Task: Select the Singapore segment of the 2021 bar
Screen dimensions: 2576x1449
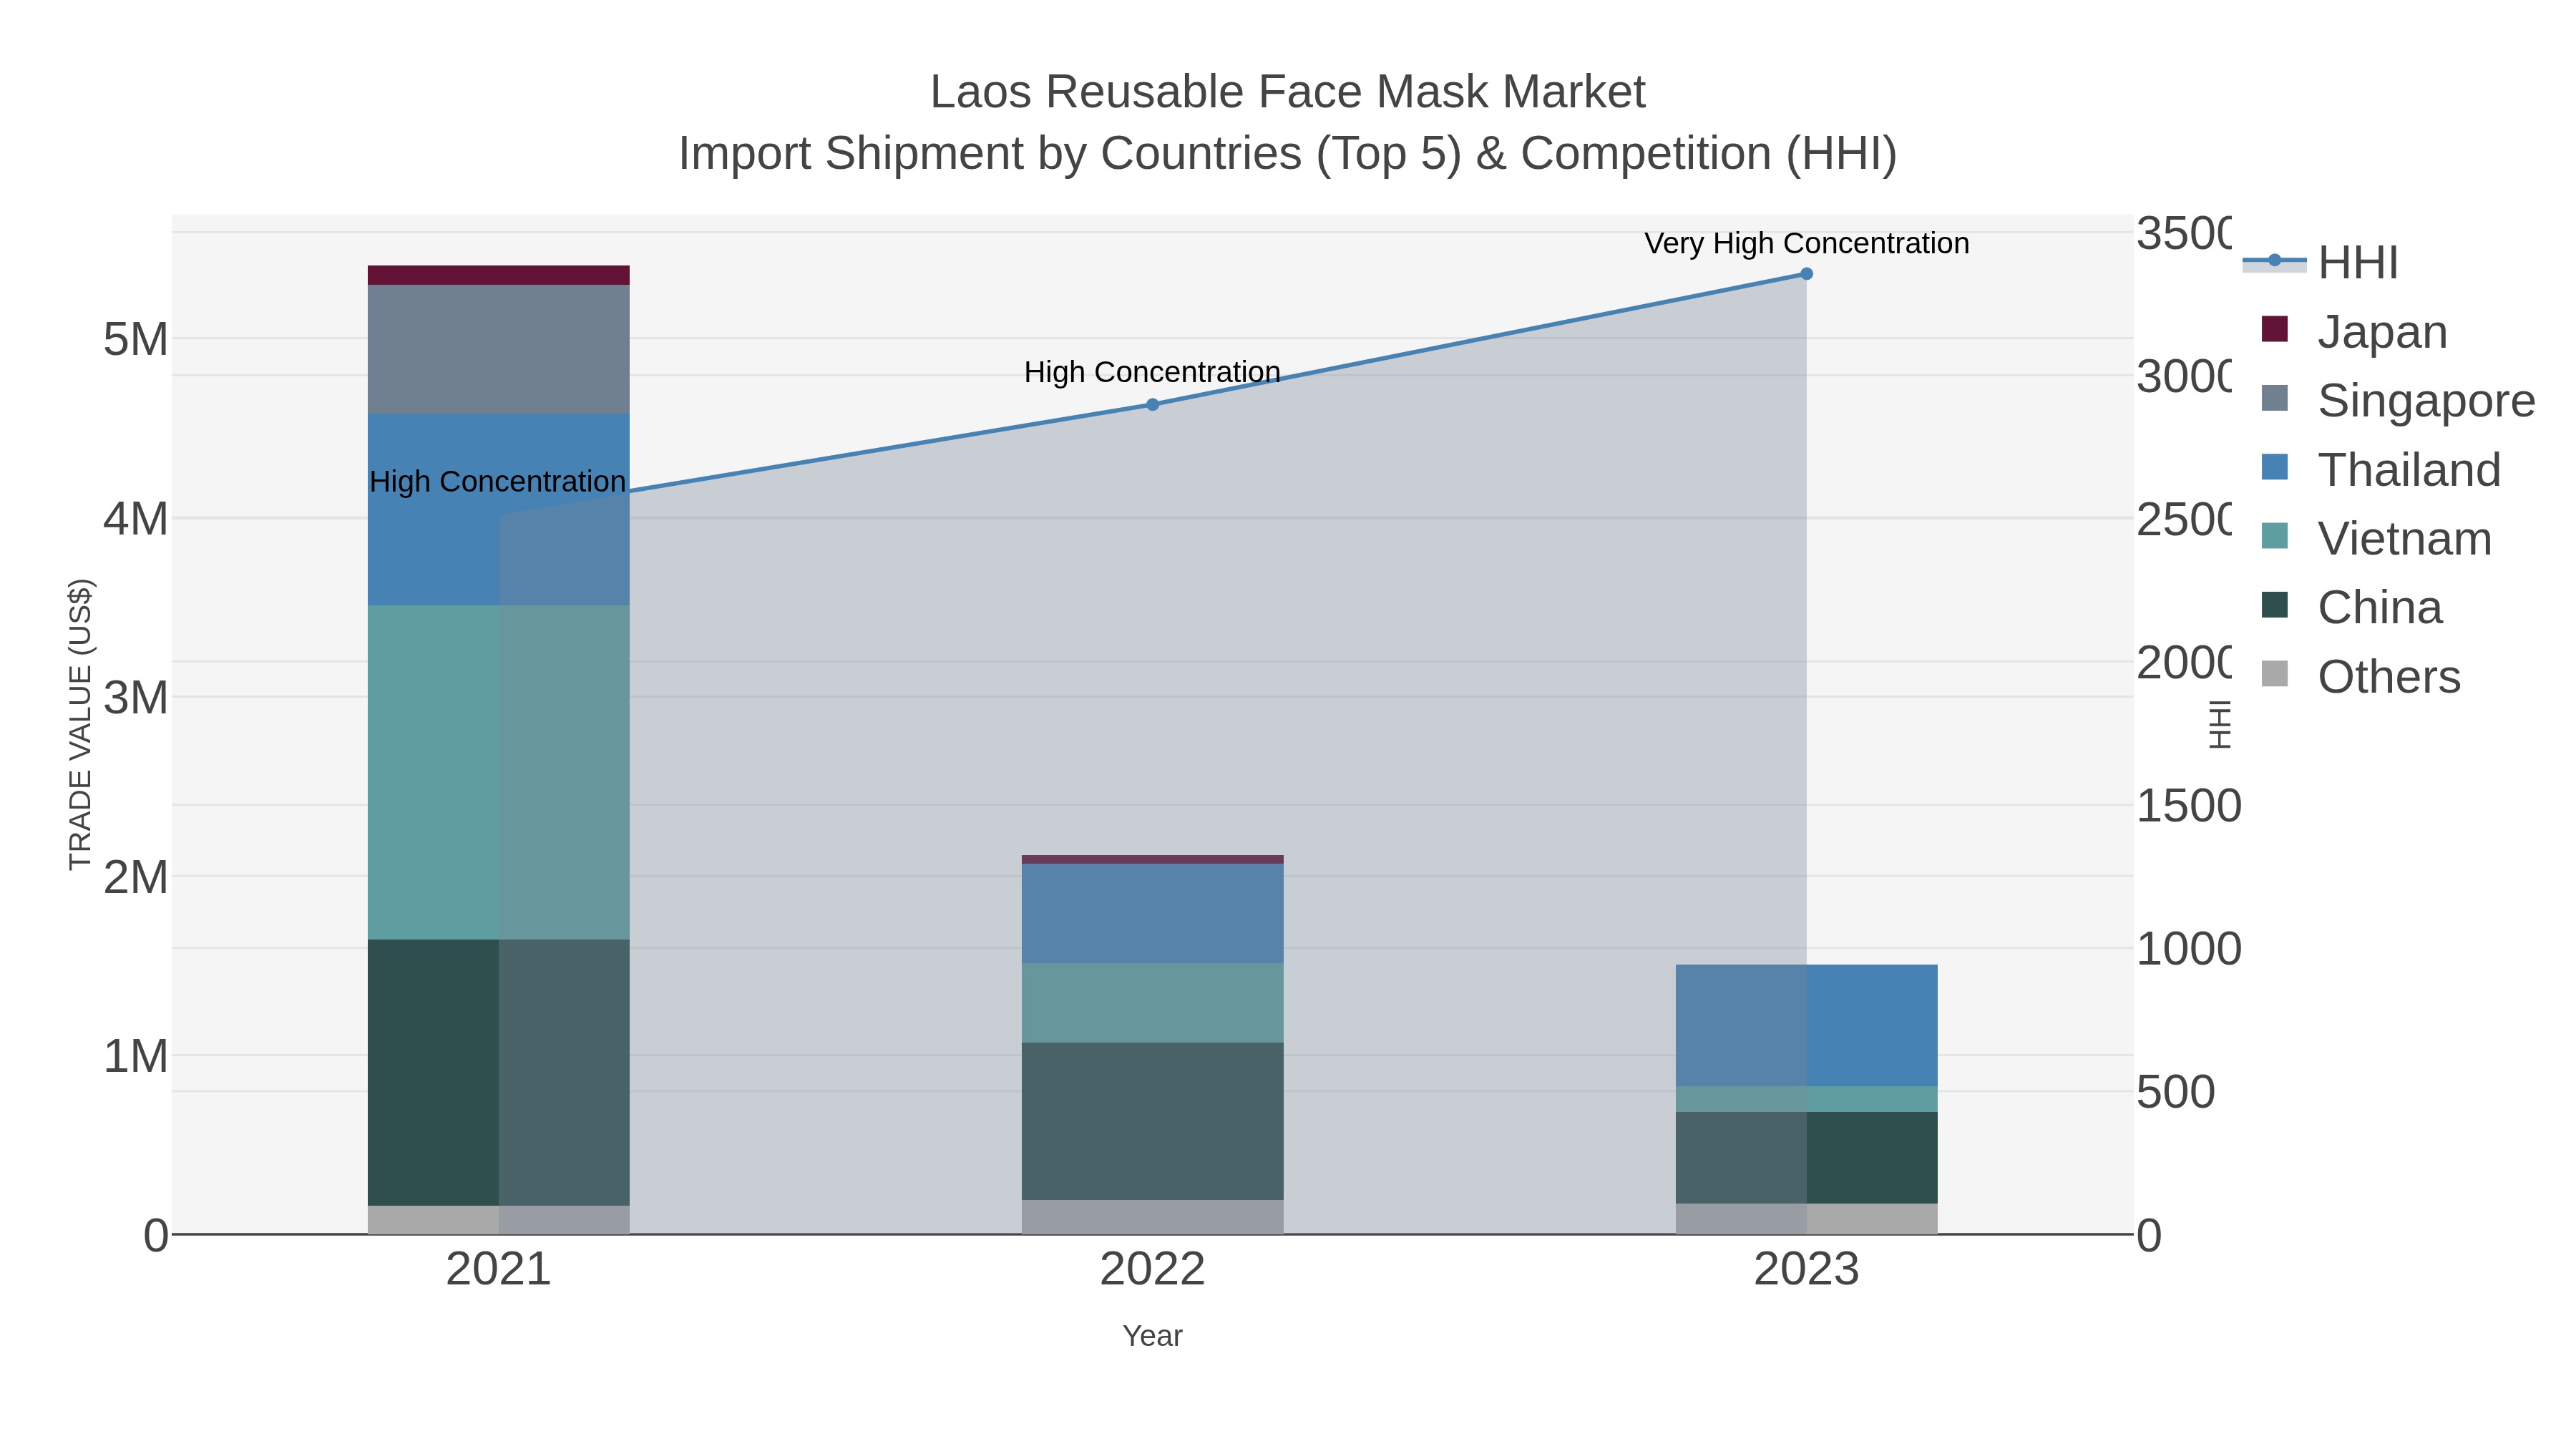Action: [x=498, y=350]
